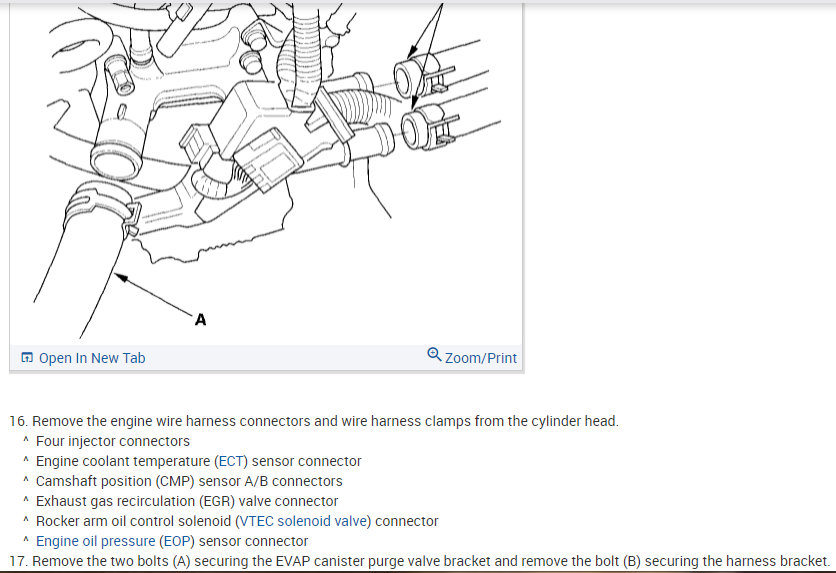Click the Open In New Tab link
Screen dimensions: 836x573
click(92, 358)
